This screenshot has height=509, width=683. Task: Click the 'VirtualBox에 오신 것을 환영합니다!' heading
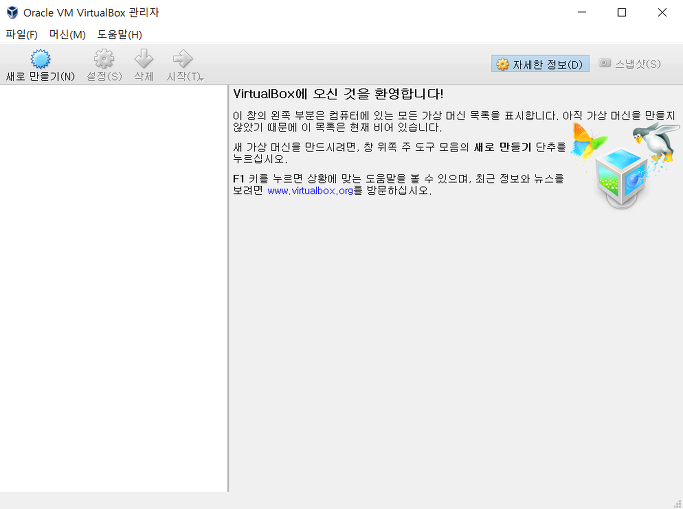pos(338,94)
